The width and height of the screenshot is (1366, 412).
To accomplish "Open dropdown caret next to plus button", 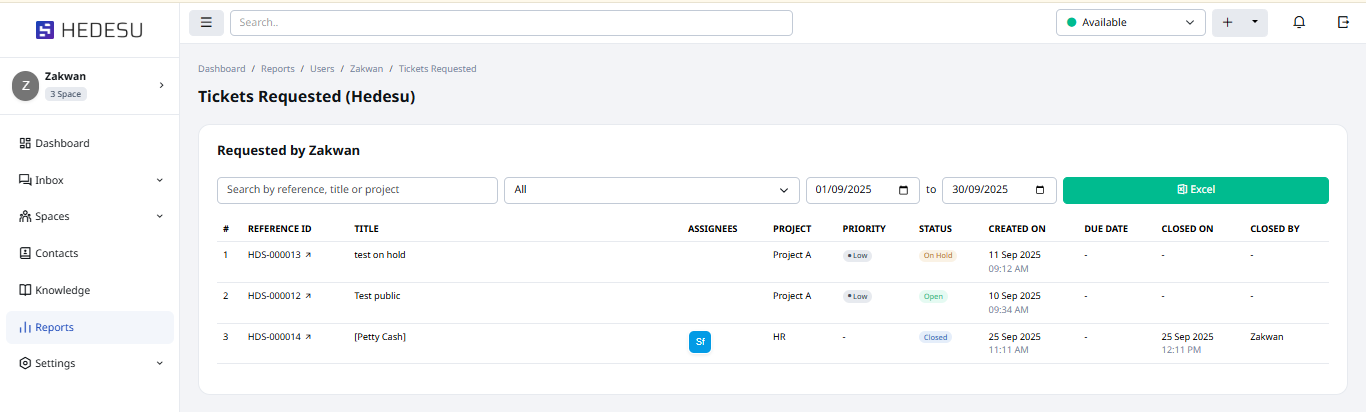I will pyautogui.click(x=1255, y=22).
